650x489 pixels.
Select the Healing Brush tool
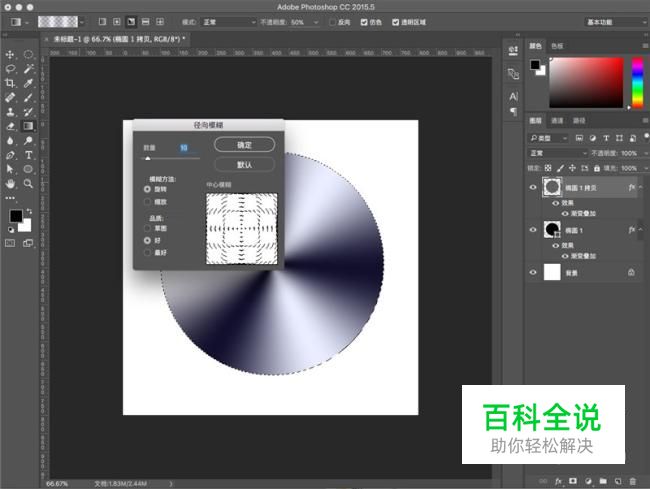(x=10, y=97)
